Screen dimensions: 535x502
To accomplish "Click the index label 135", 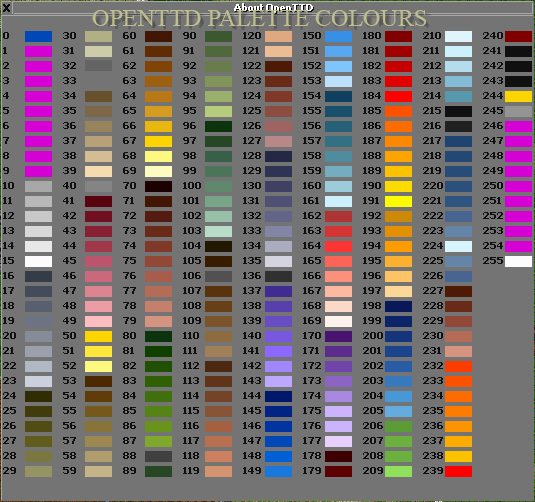I will click(x=252, y=261).
